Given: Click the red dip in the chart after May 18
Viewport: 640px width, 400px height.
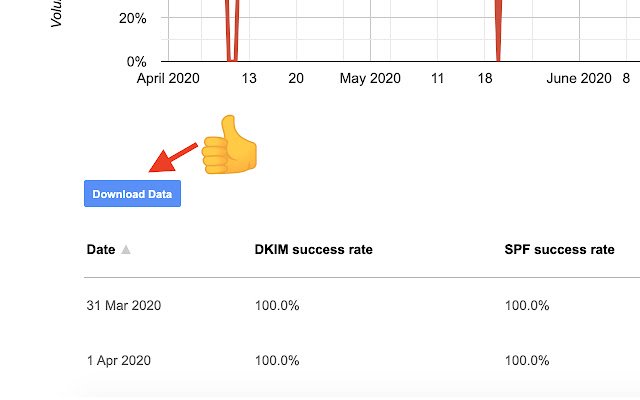Looking at the screenshot, I should click(x=497, y=30).
